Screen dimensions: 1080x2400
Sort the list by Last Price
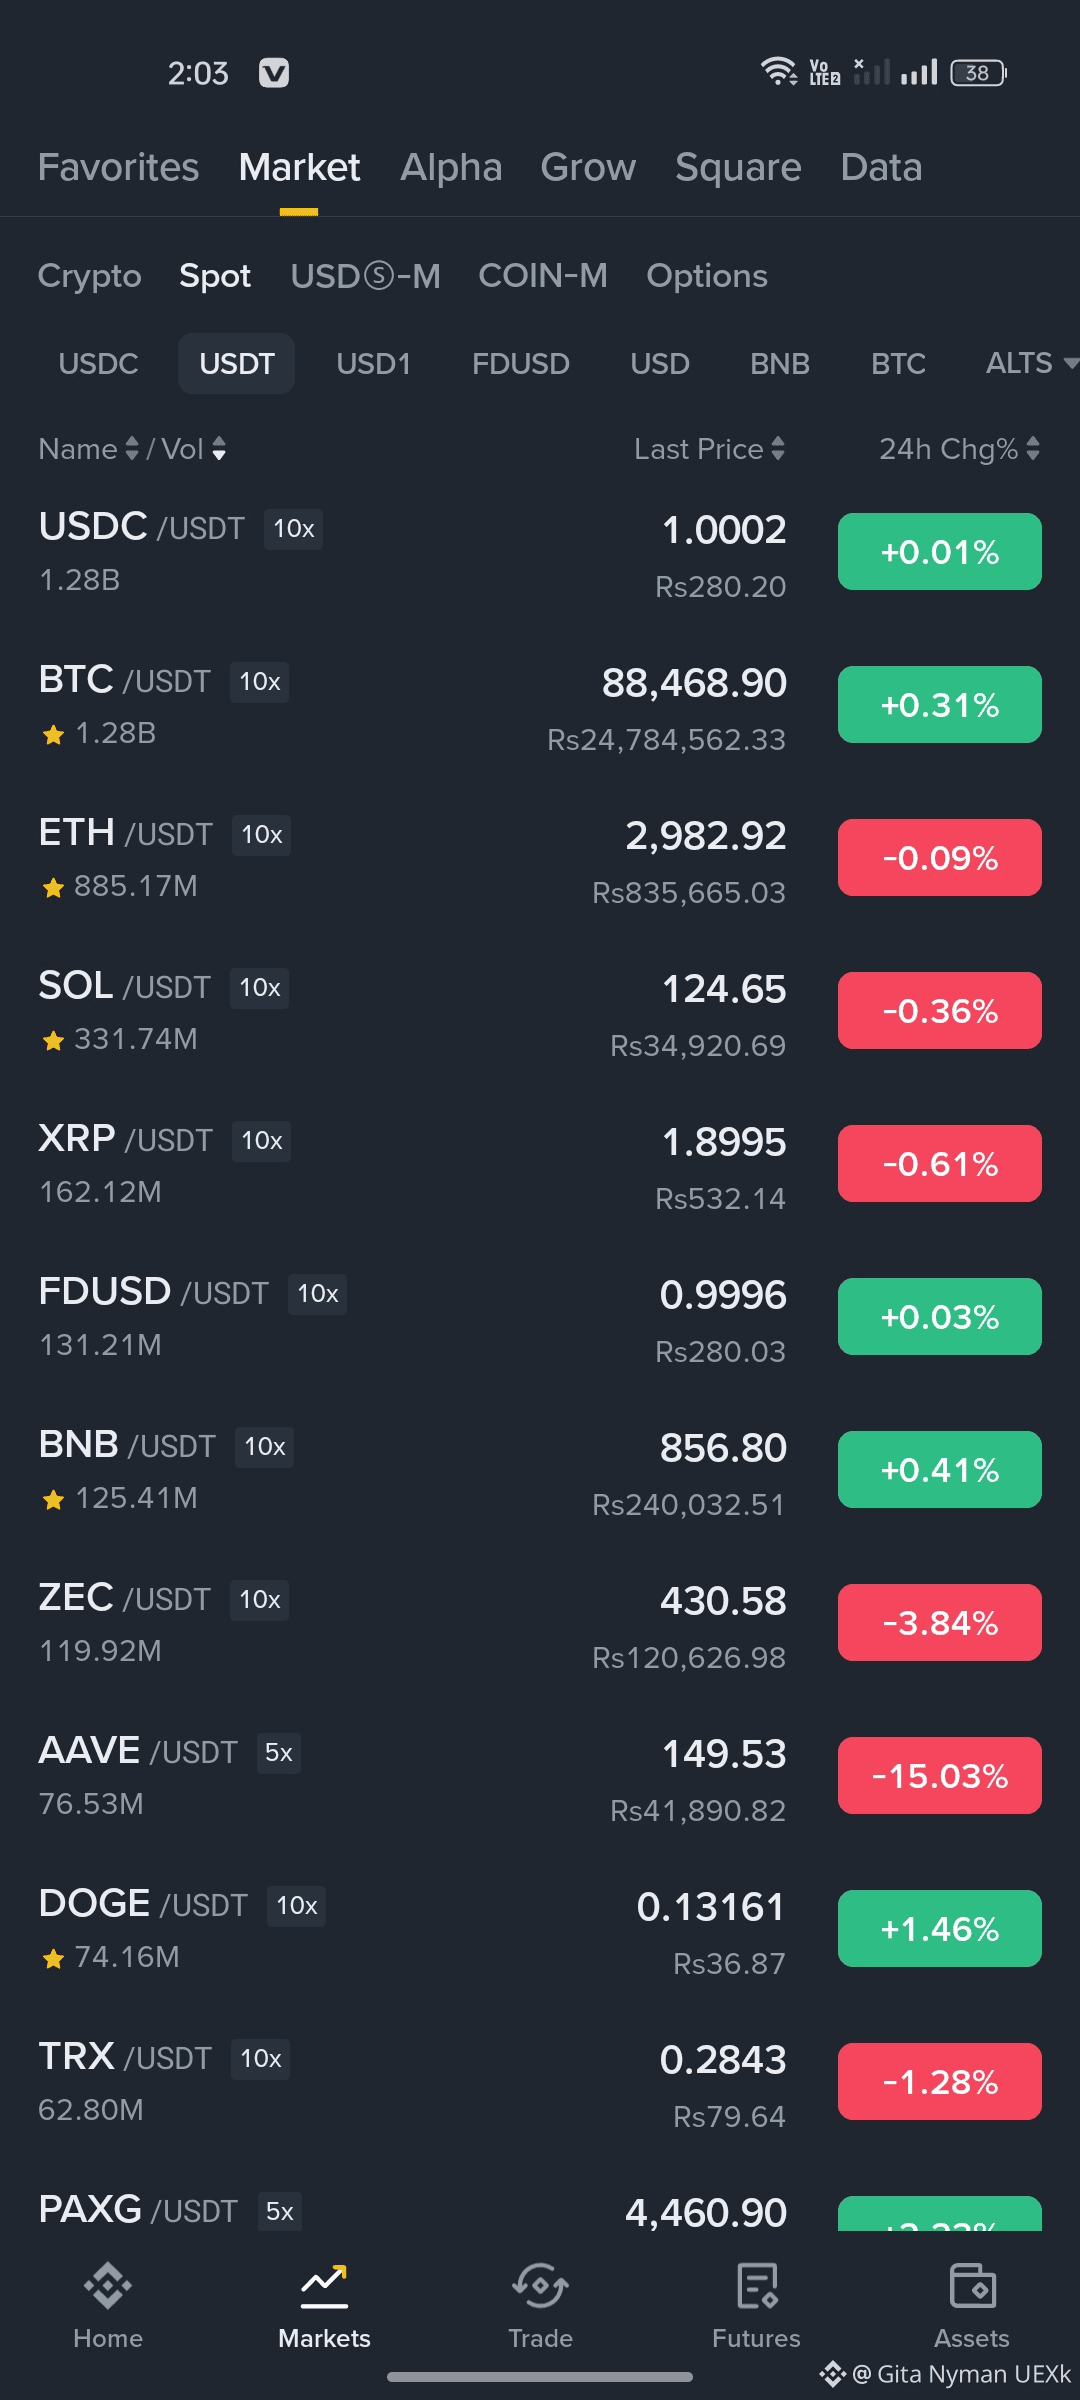tap(709, 449)
